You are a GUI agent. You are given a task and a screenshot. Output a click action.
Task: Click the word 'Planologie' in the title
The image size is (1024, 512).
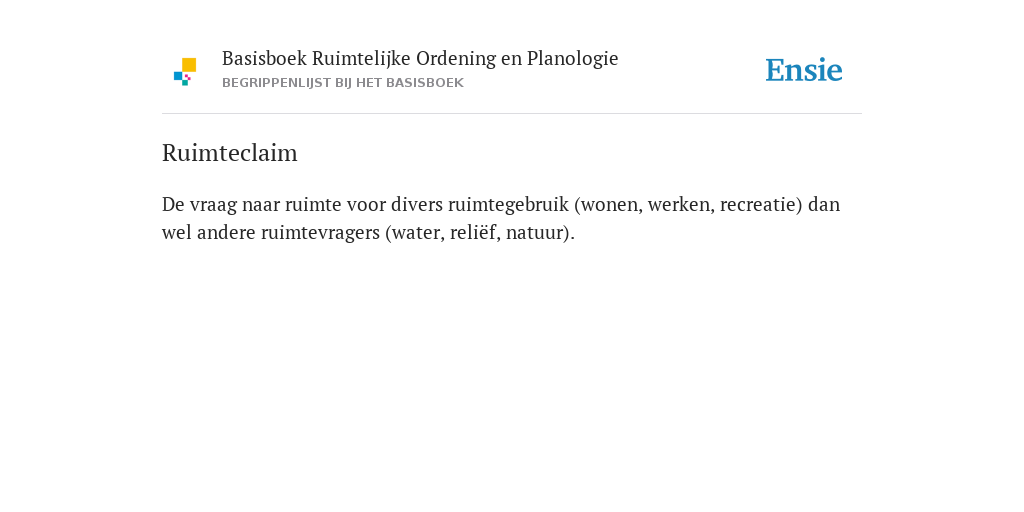tap(573, 59)
